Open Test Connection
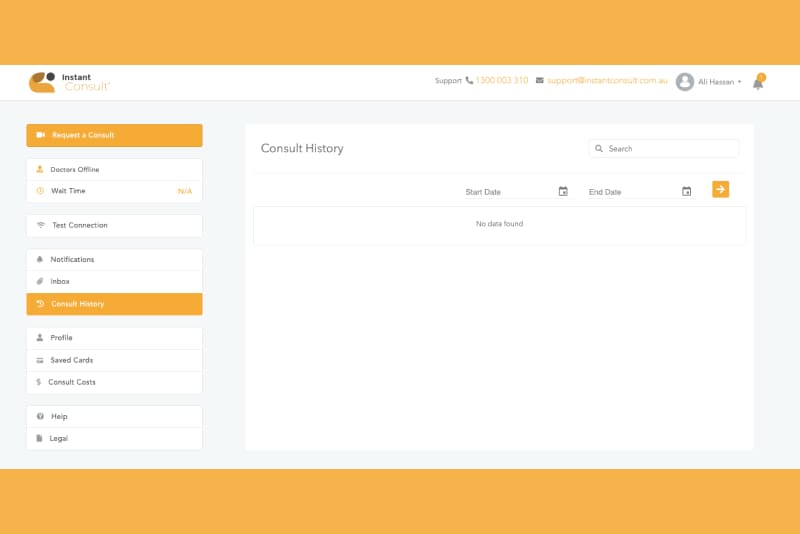 point(114,225)
